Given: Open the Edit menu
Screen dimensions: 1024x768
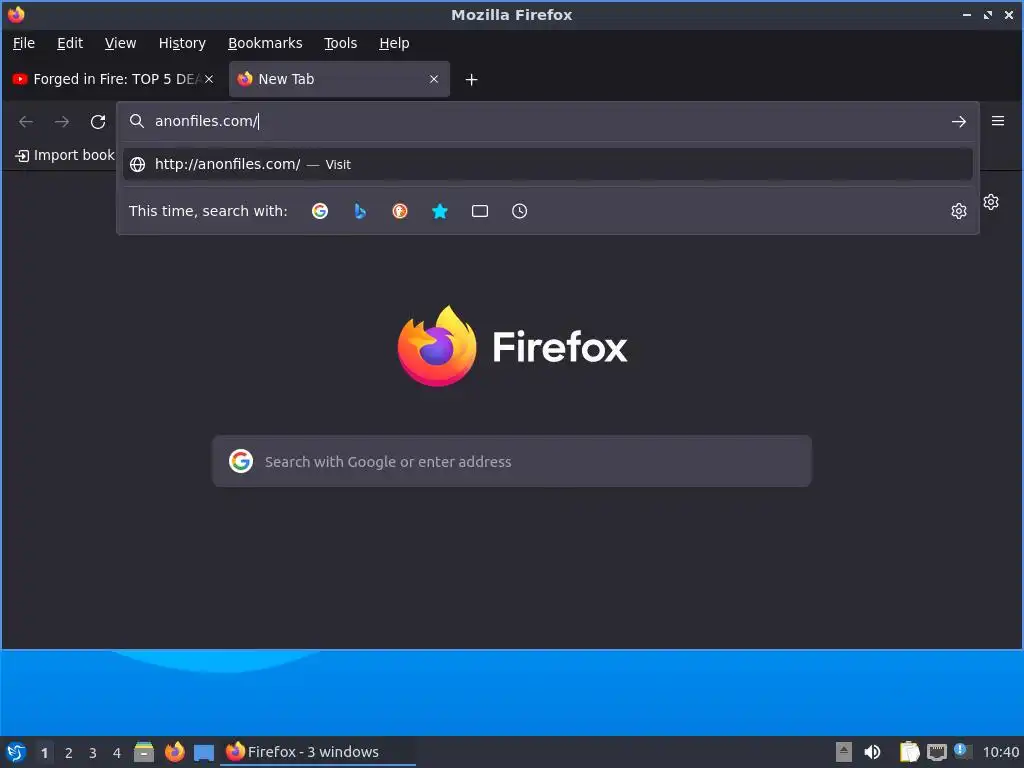Looking at the screenshot, I should pos(70,43).
